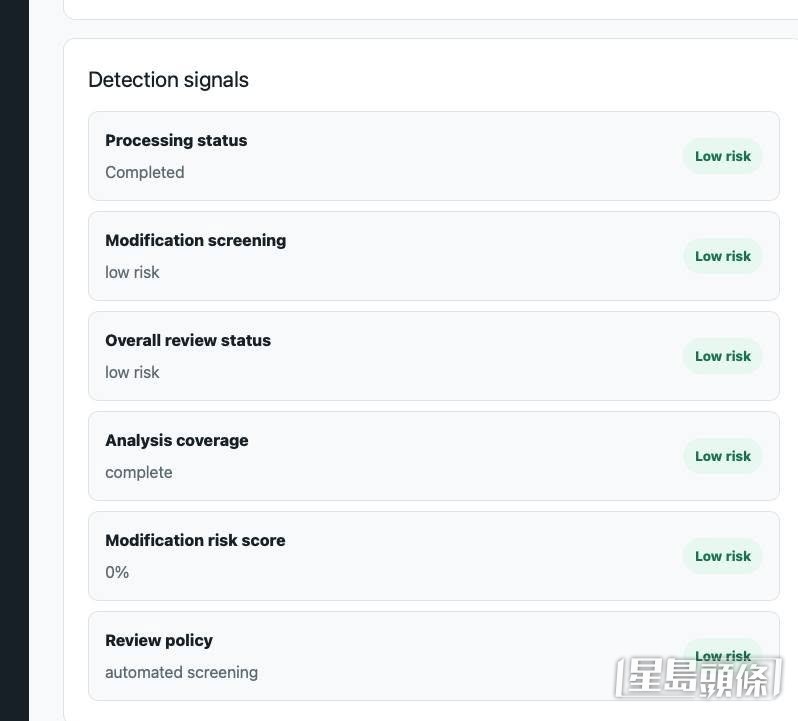Click Low risk badge for Analysis coverage
The height and width of the screenshot is (721, 798).
(x=722, y=456)
